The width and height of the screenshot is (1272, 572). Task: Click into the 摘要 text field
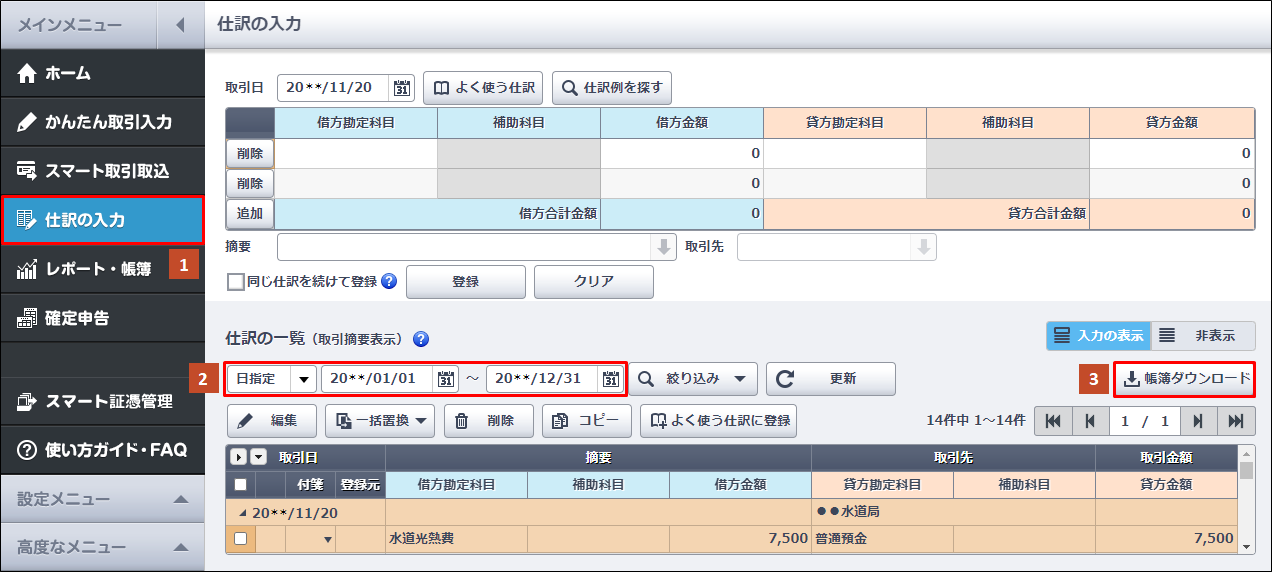(x=464, y=246)
